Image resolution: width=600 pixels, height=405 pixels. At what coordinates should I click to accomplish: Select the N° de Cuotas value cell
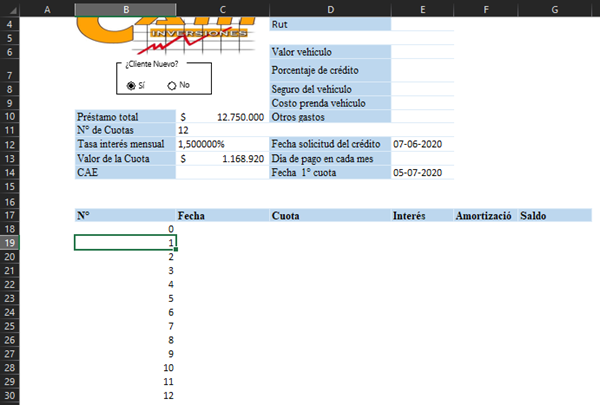click(x=221, y=130)
